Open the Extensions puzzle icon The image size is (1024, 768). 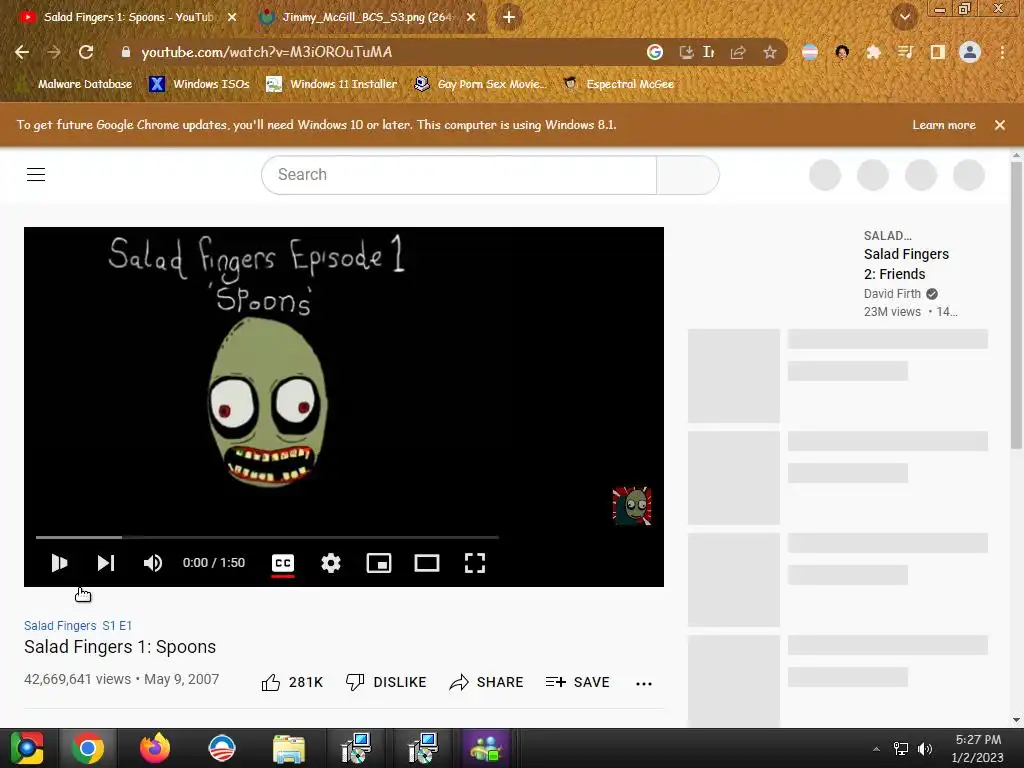pyautogui.click(x=873, y=52)
